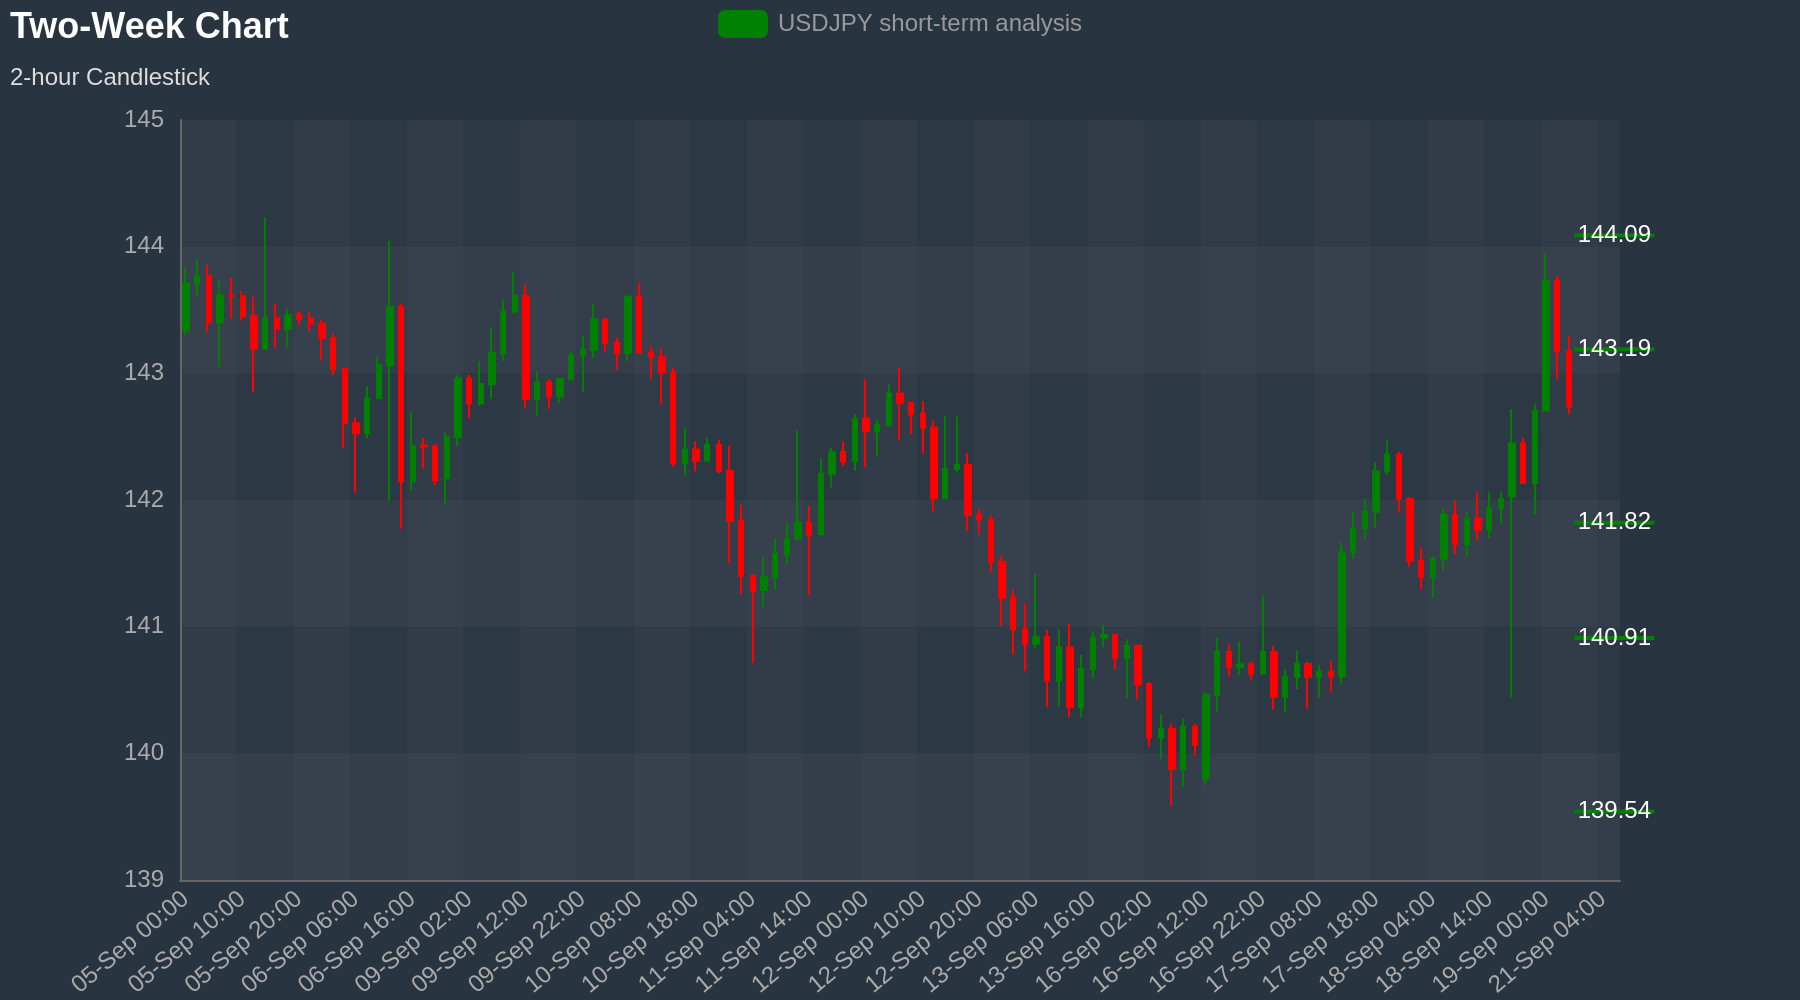Click the 145 y-axis tick label
The image size is (1800, 1000).
(x=144, y=120)
